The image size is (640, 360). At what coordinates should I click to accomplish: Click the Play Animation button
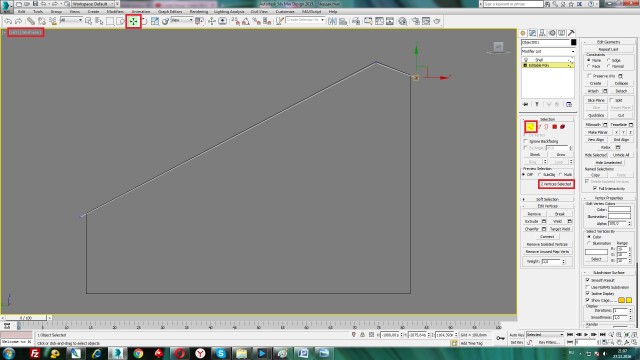point(586,335)
